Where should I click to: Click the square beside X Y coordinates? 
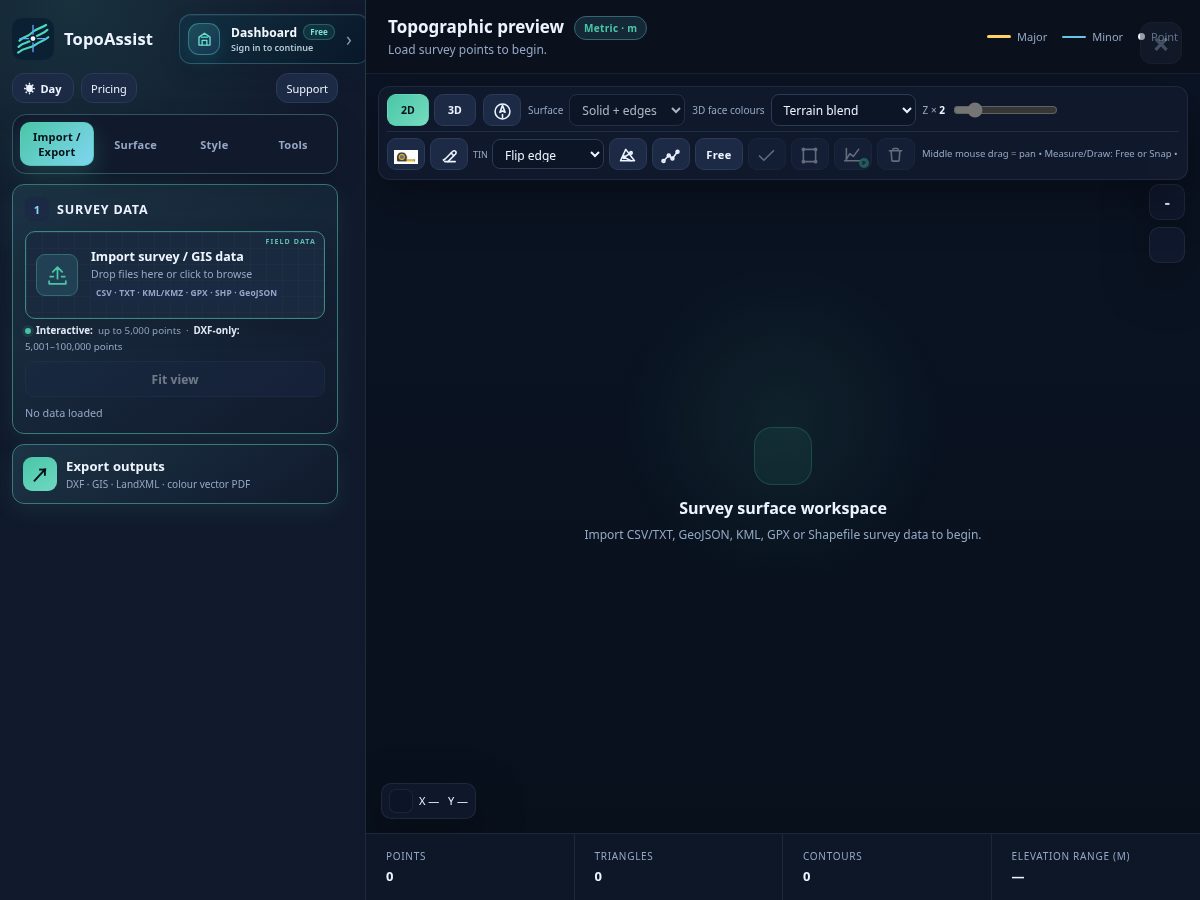point(400,801)
